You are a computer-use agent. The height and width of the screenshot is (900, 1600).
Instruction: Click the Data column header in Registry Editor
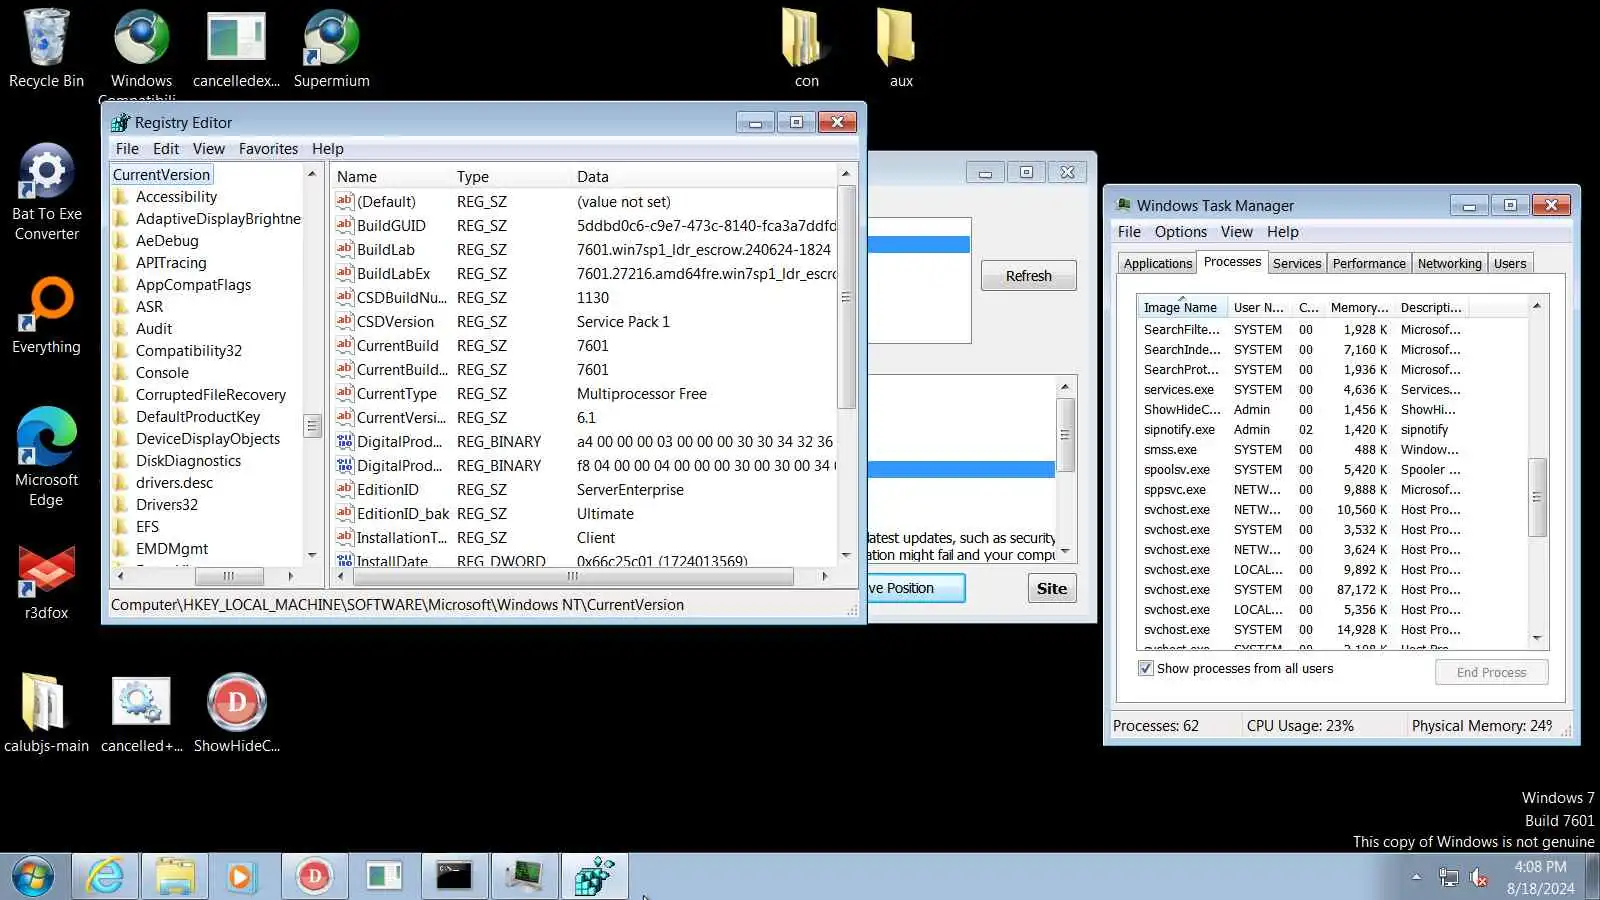coord(703,177)
